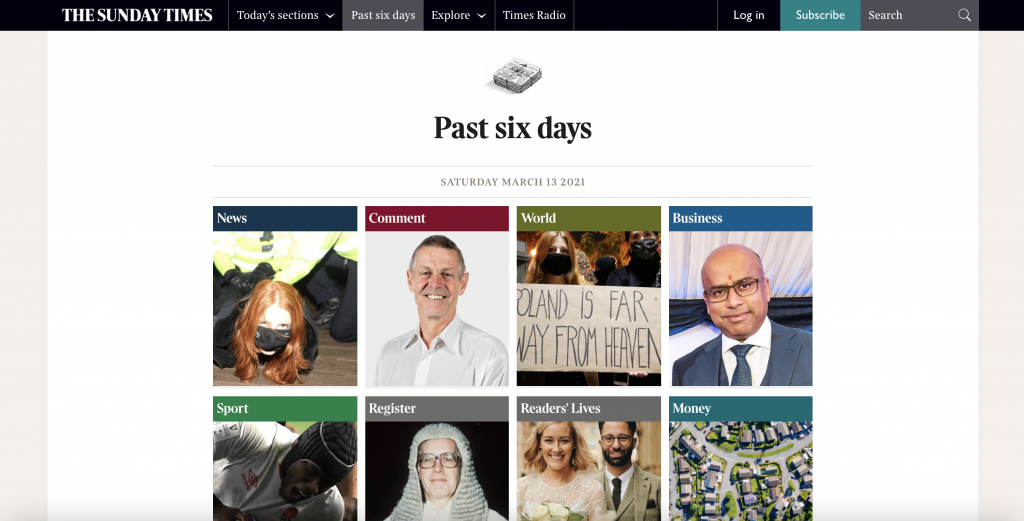This screenshot has height=521, width=1024.
Task: Click the Saturday March 13 2021 date heading
Action: click(x=513, y=182)
